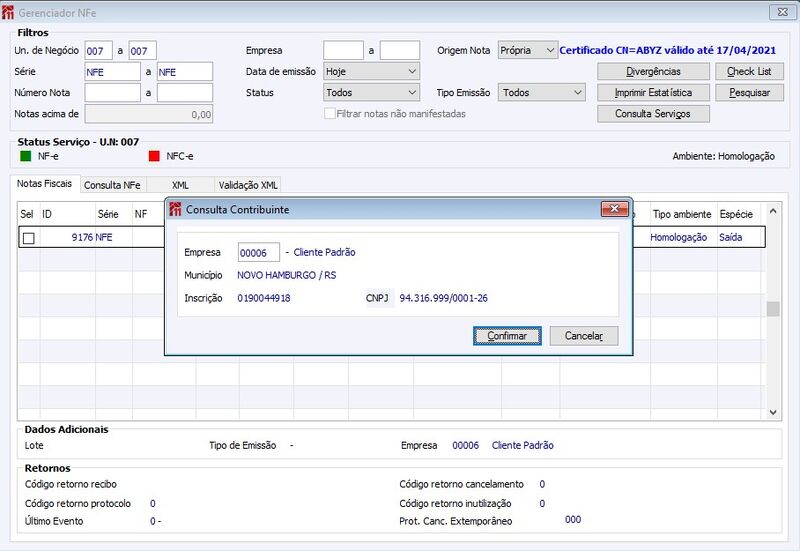Click the Consulta Contribuinte dialog icon
Screen dimensions: 800x551
coord(175,209)
